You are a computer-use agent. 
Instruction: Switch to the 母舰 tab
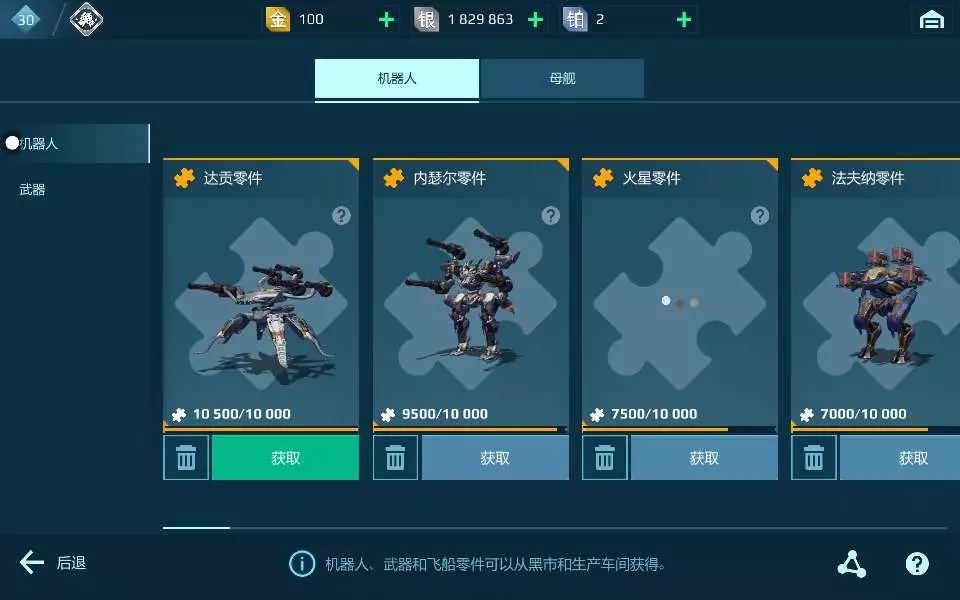tap(562, 78)
